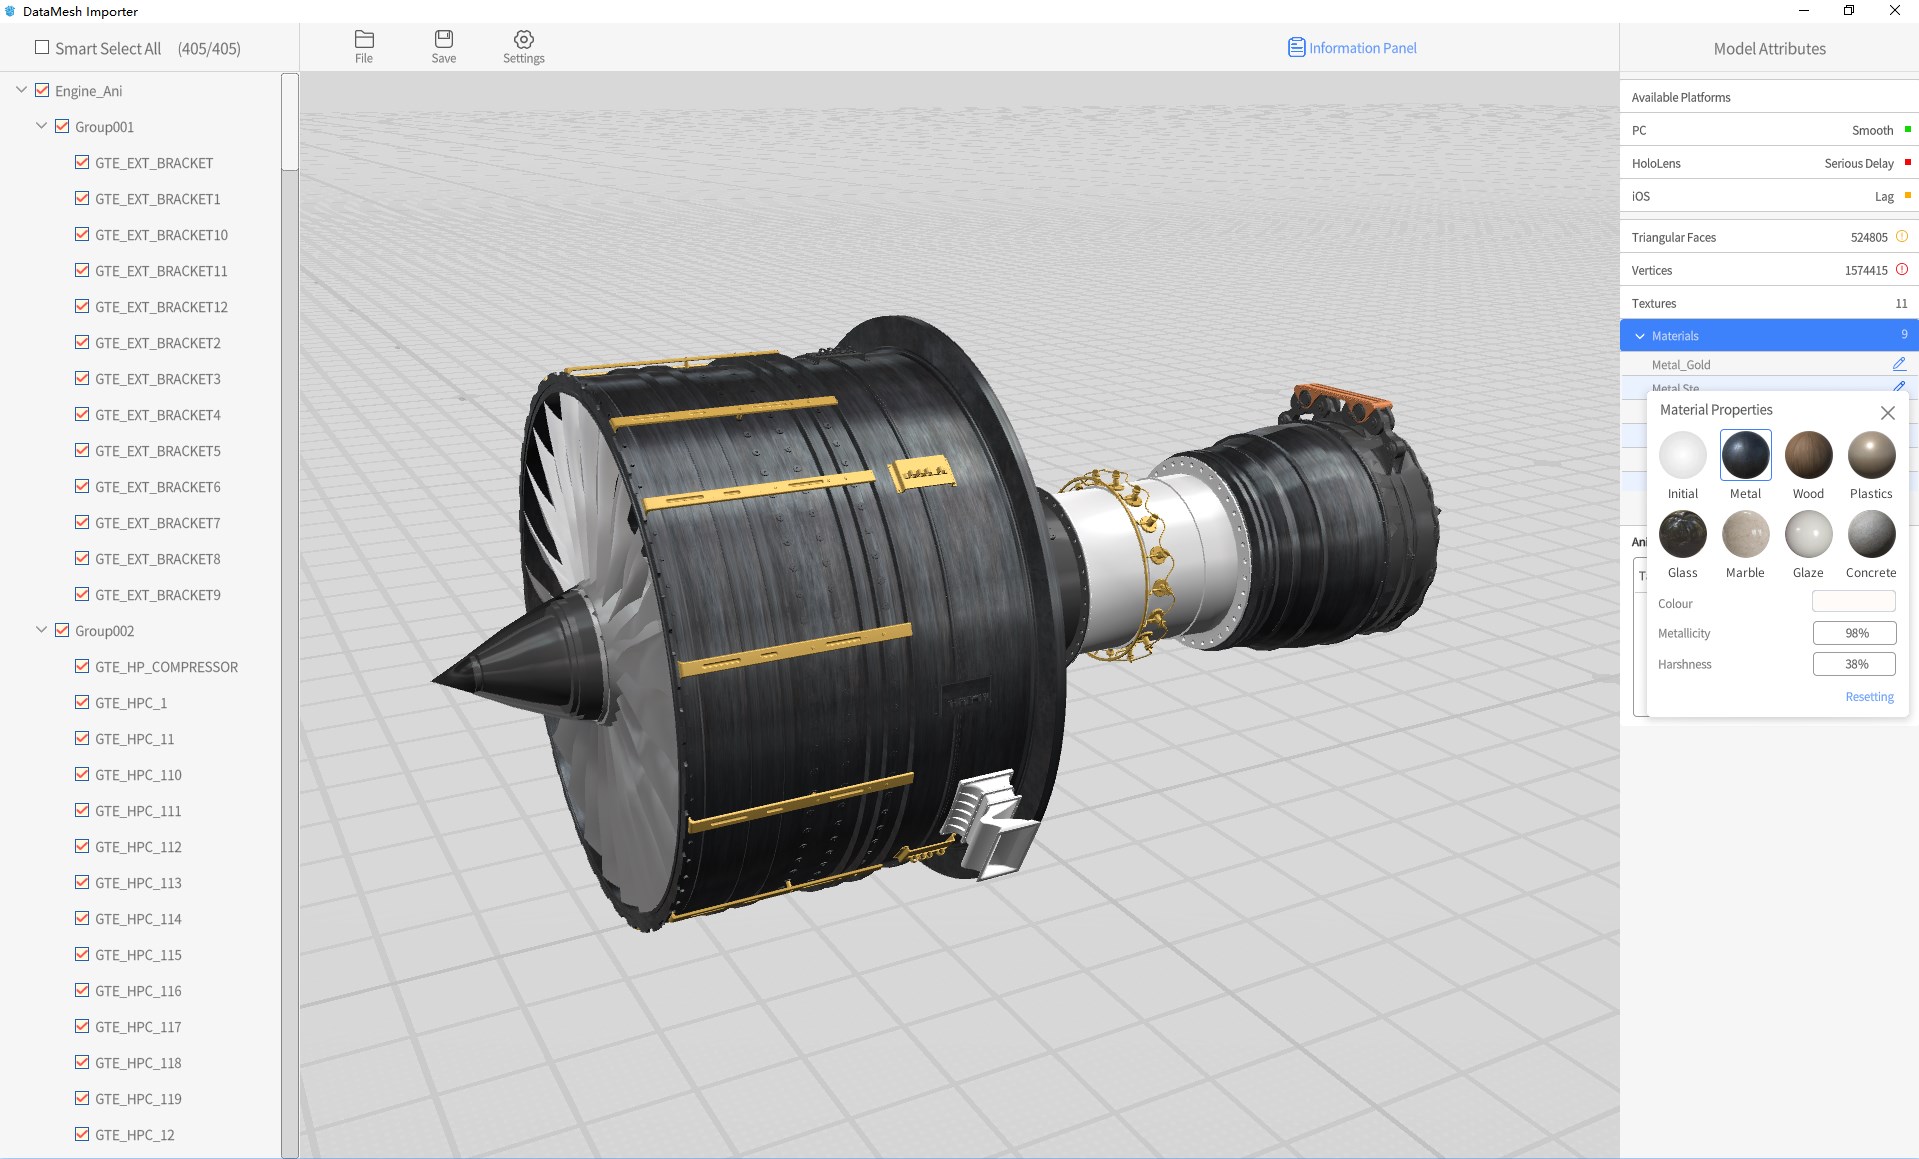
Task: Toggle the Smart Select All checkbox
Action: pos(42,47)
